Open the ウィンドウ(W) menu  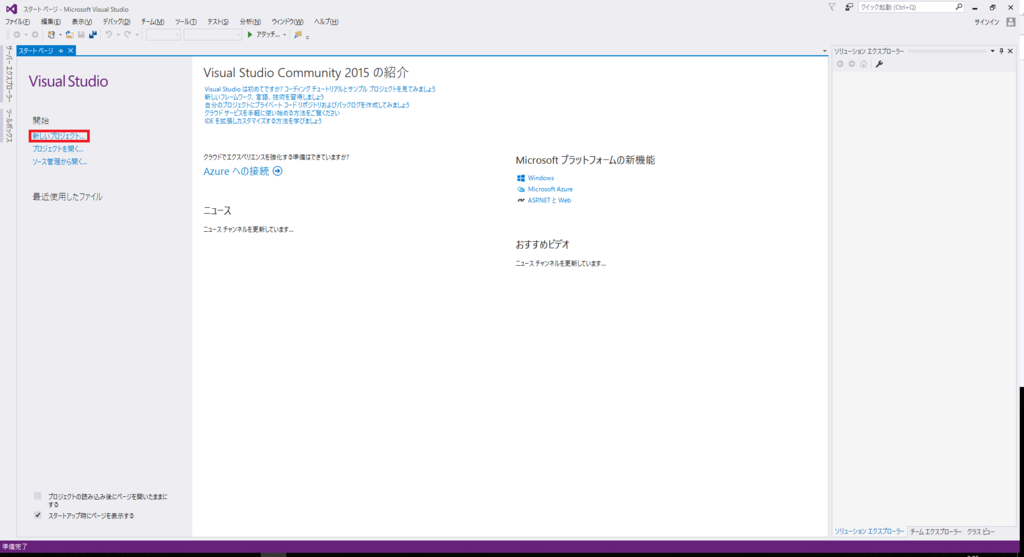tap(287, 22)
